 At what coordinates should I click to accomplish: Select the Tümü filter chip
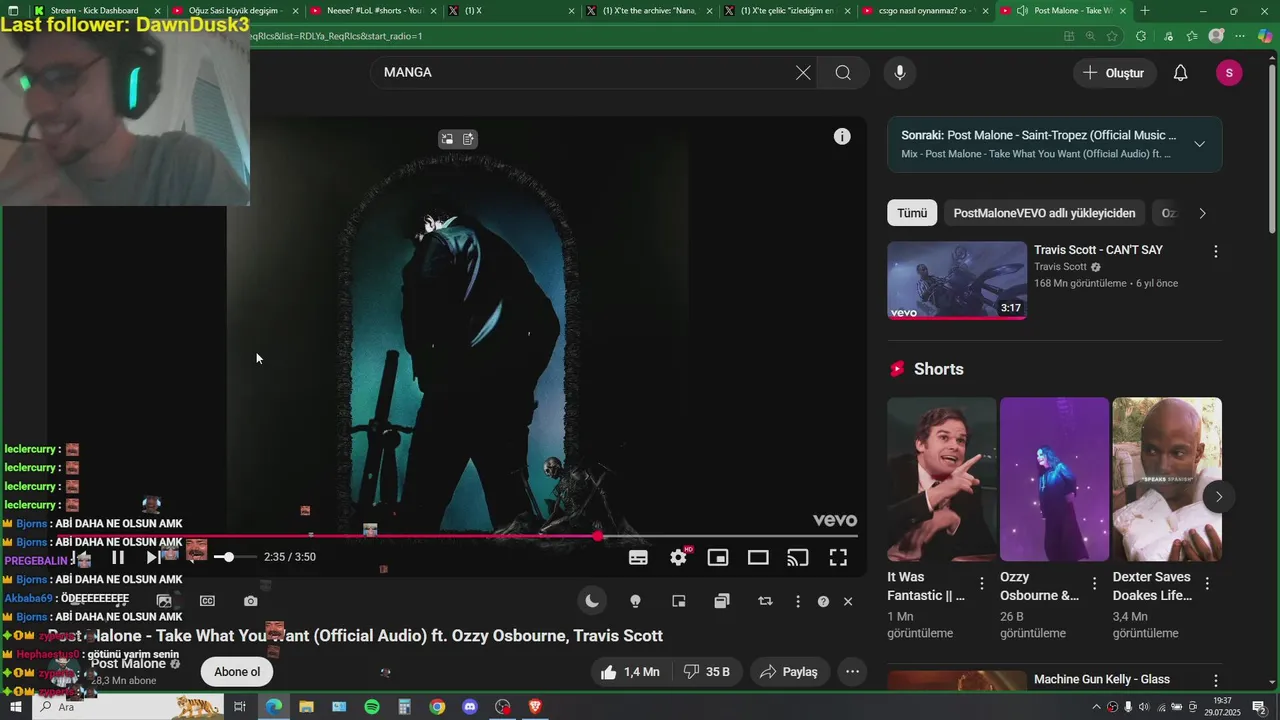(x=912, y=213)
